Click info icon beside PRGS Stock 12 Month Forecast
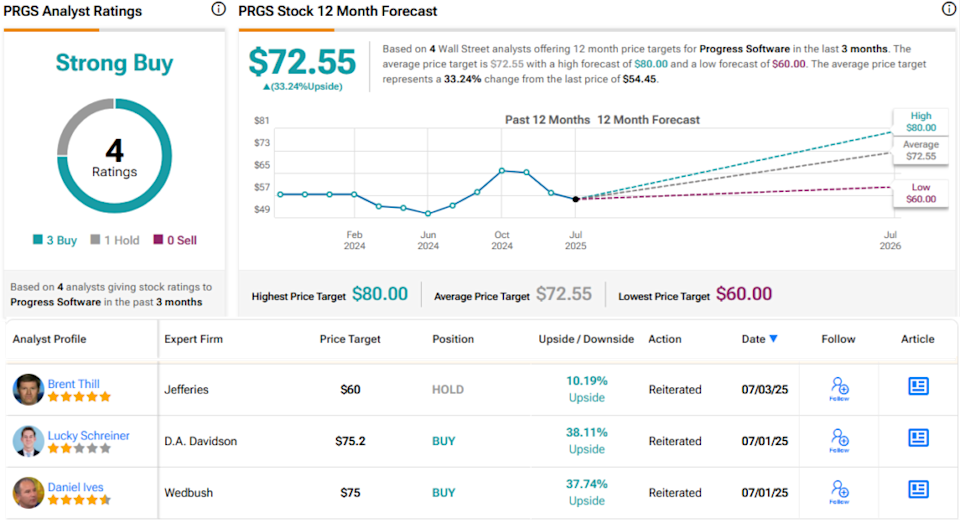960x523 pixels. [949, 10]
